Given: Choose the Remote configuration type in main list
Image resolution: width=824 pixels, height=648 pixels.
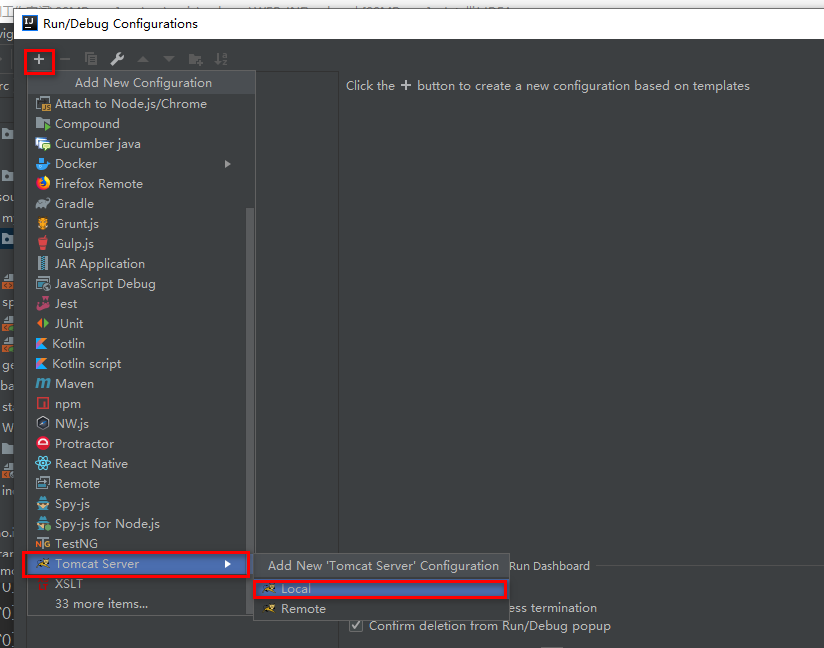Looking at the screenshot, I should (x=138, y=484).
